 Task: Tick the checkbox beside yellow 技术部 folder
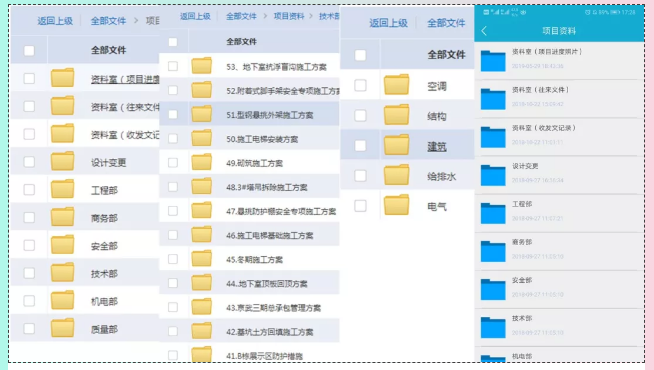point(29,273)
